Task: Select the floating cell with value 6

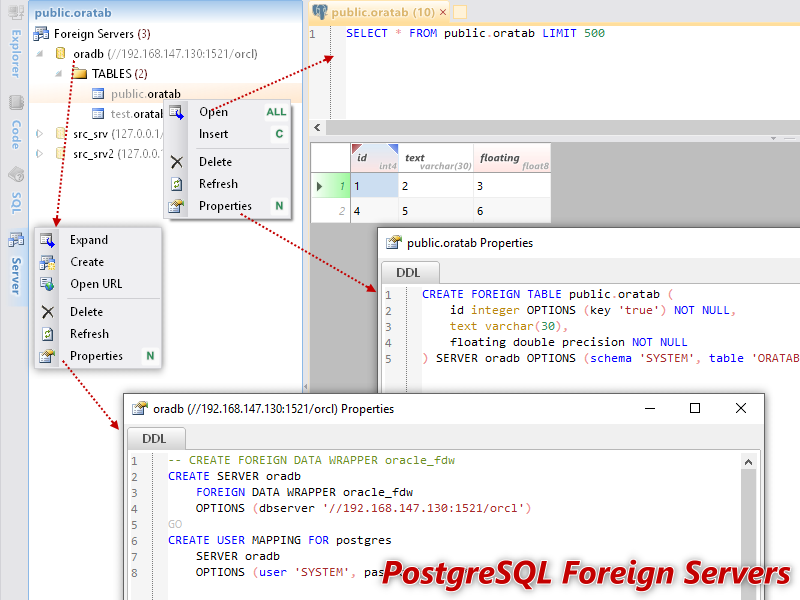Action: (513, 211)
